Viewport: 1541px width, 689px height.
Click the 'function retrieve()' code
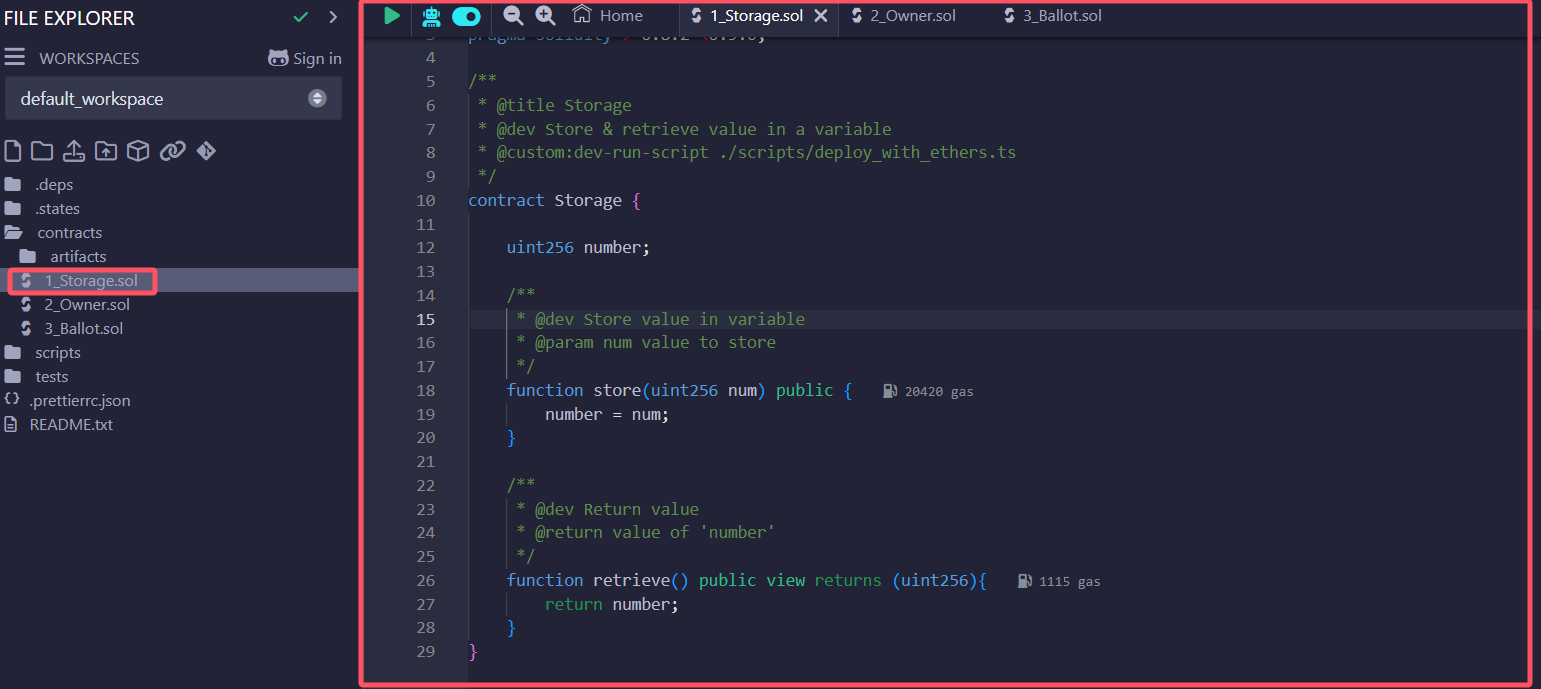(x=598, y=580)
